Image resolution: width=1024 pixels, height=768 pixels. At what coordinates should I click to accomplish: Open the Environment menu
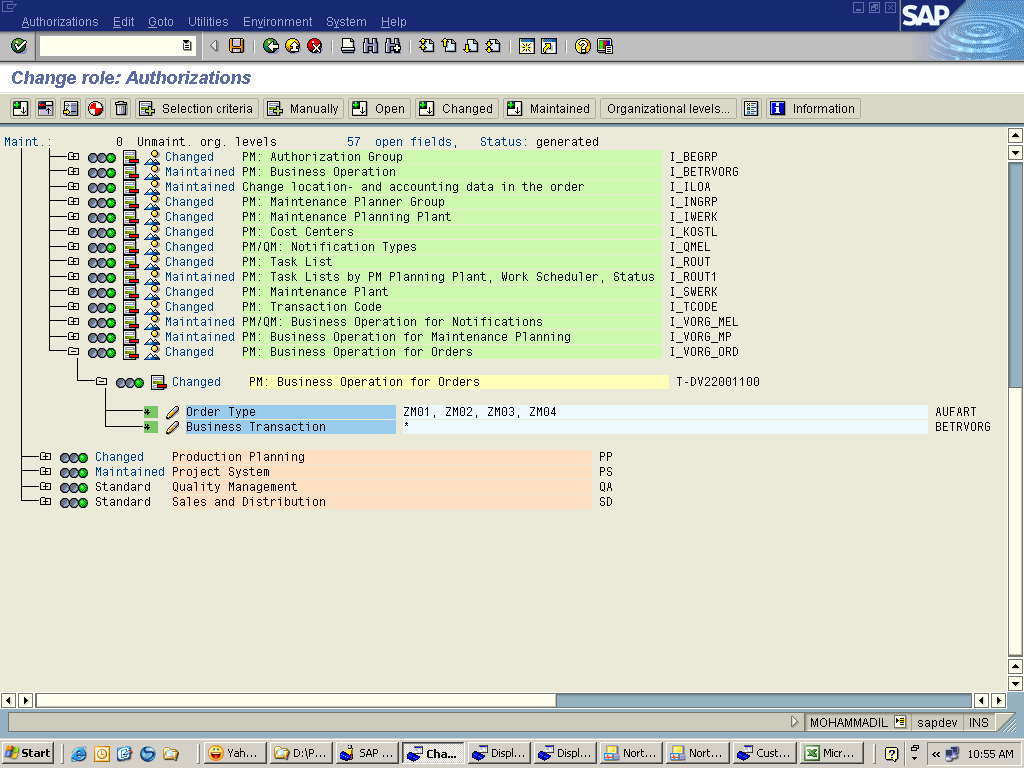point(277,22)
